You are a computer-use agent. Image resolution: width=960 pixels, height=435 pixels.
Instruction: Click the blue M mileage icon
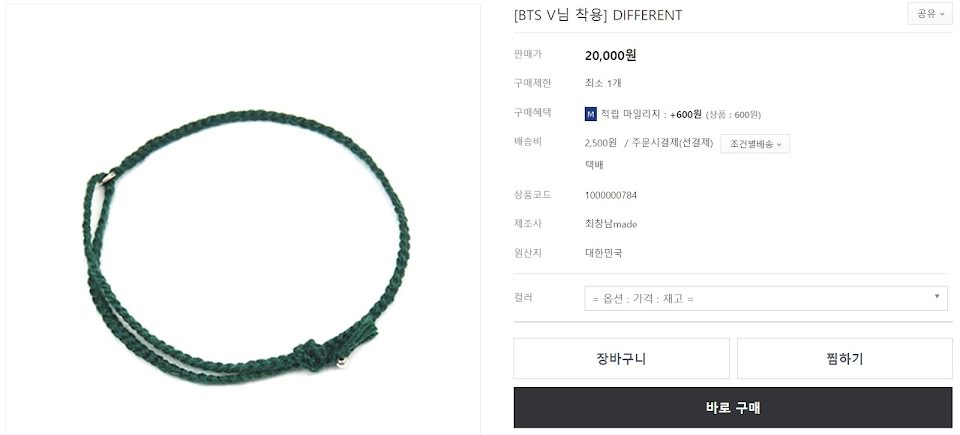tap(591, 114)
